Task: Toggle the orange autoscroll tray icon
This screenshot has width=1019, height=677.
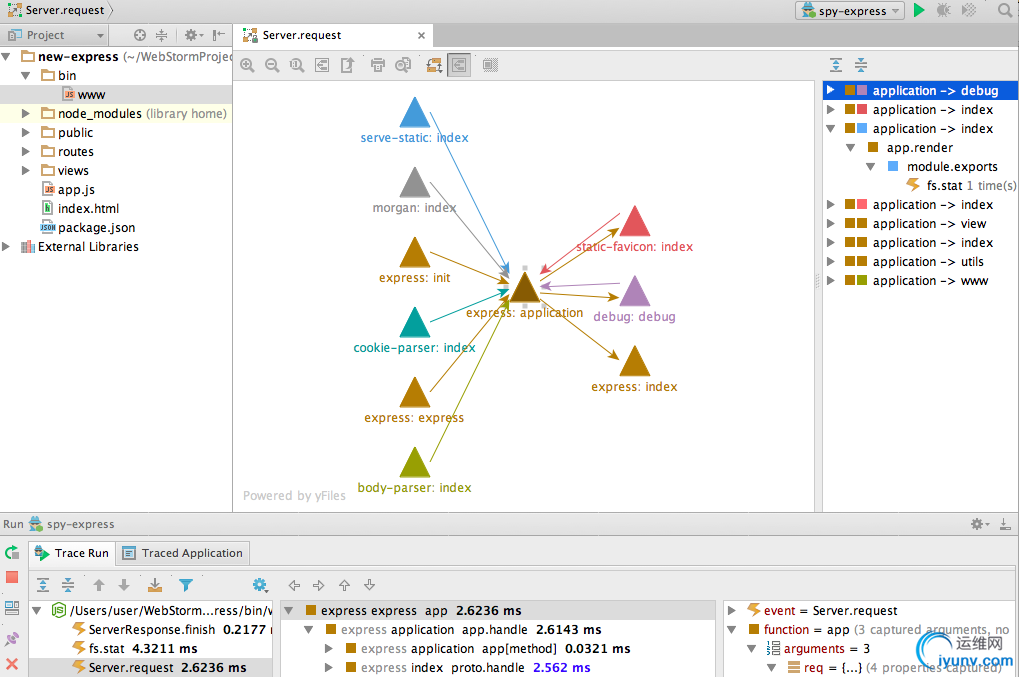Action: (155, 585)
